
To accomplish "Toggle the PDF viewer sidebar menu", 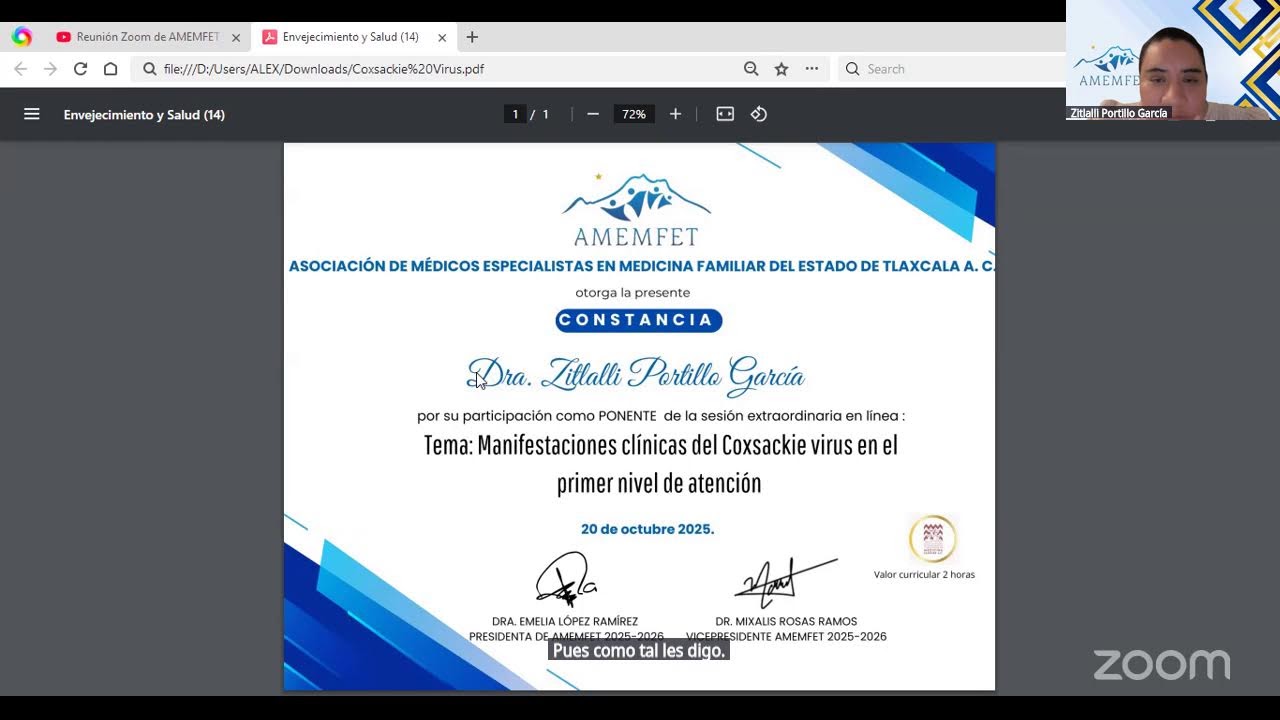I will click(32, 114).
